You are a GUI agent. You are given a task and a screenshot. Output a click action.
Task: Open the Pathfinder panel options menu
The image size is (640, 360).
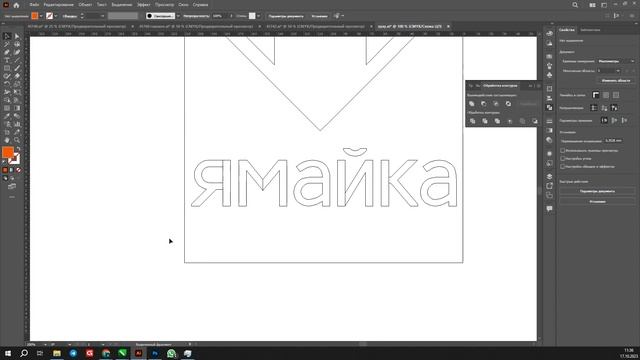(538, 86)
